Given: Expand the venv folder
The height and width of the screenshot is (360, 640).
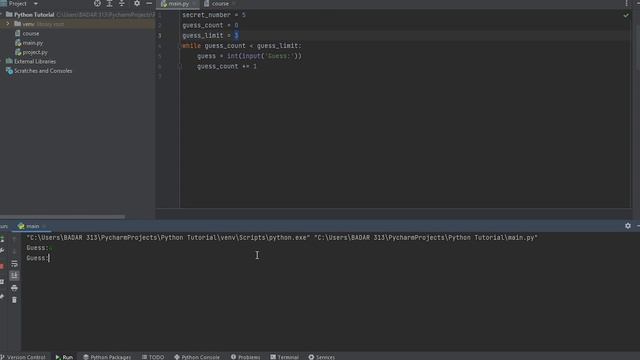Looking at the screenshot, I should click(x=8, y=24).
